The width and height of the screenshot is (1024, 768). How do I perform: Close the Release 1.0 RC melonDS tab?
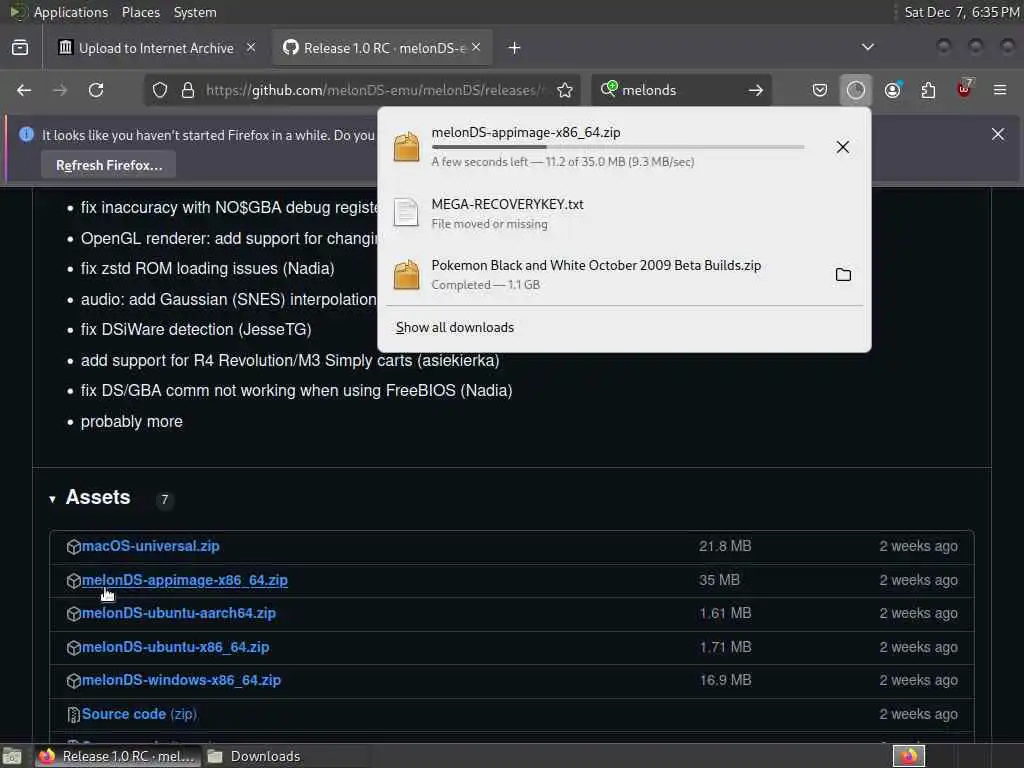point(476,47)
